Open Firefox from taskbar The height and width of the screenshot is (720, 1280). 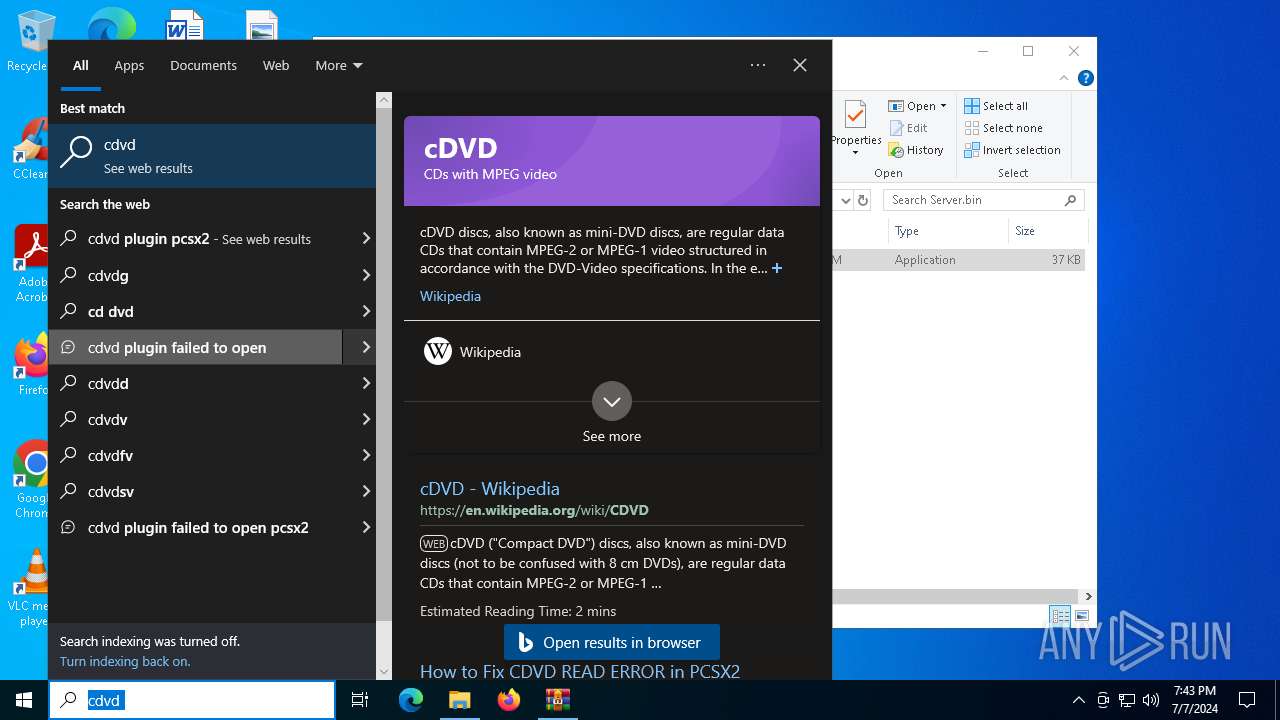click(508, 700)
